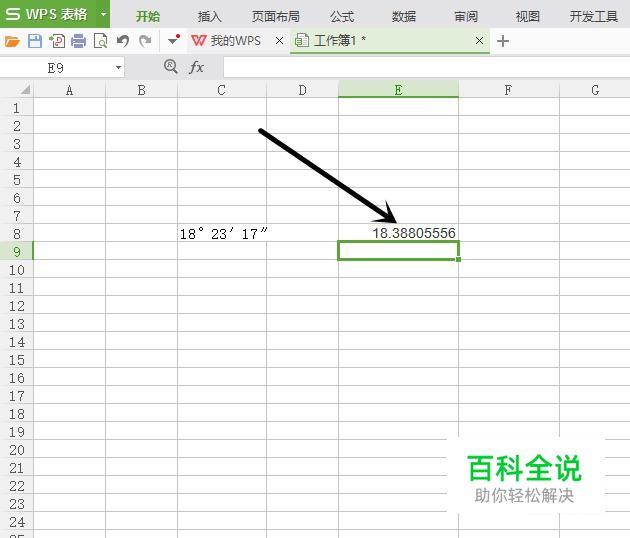Open the 页面布局 ribbon tab

[x=276, y=16]
